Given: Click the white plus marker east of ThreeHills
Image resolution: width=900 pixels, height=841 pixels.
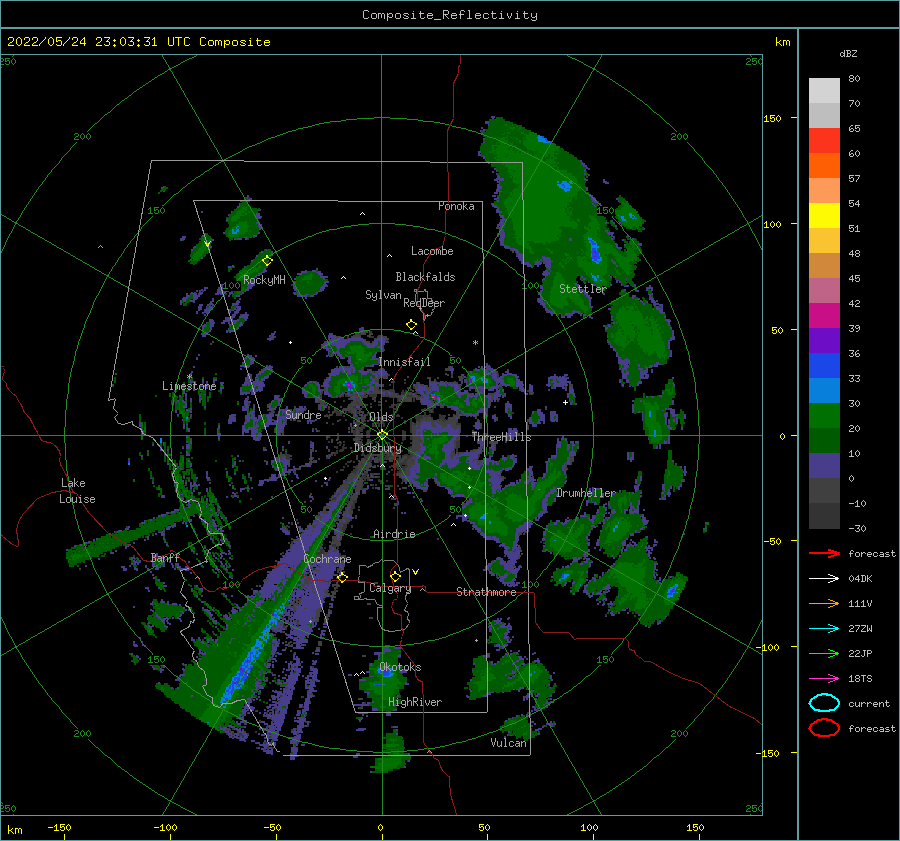Looking at the screenshot, I should [x=565, y=402].
